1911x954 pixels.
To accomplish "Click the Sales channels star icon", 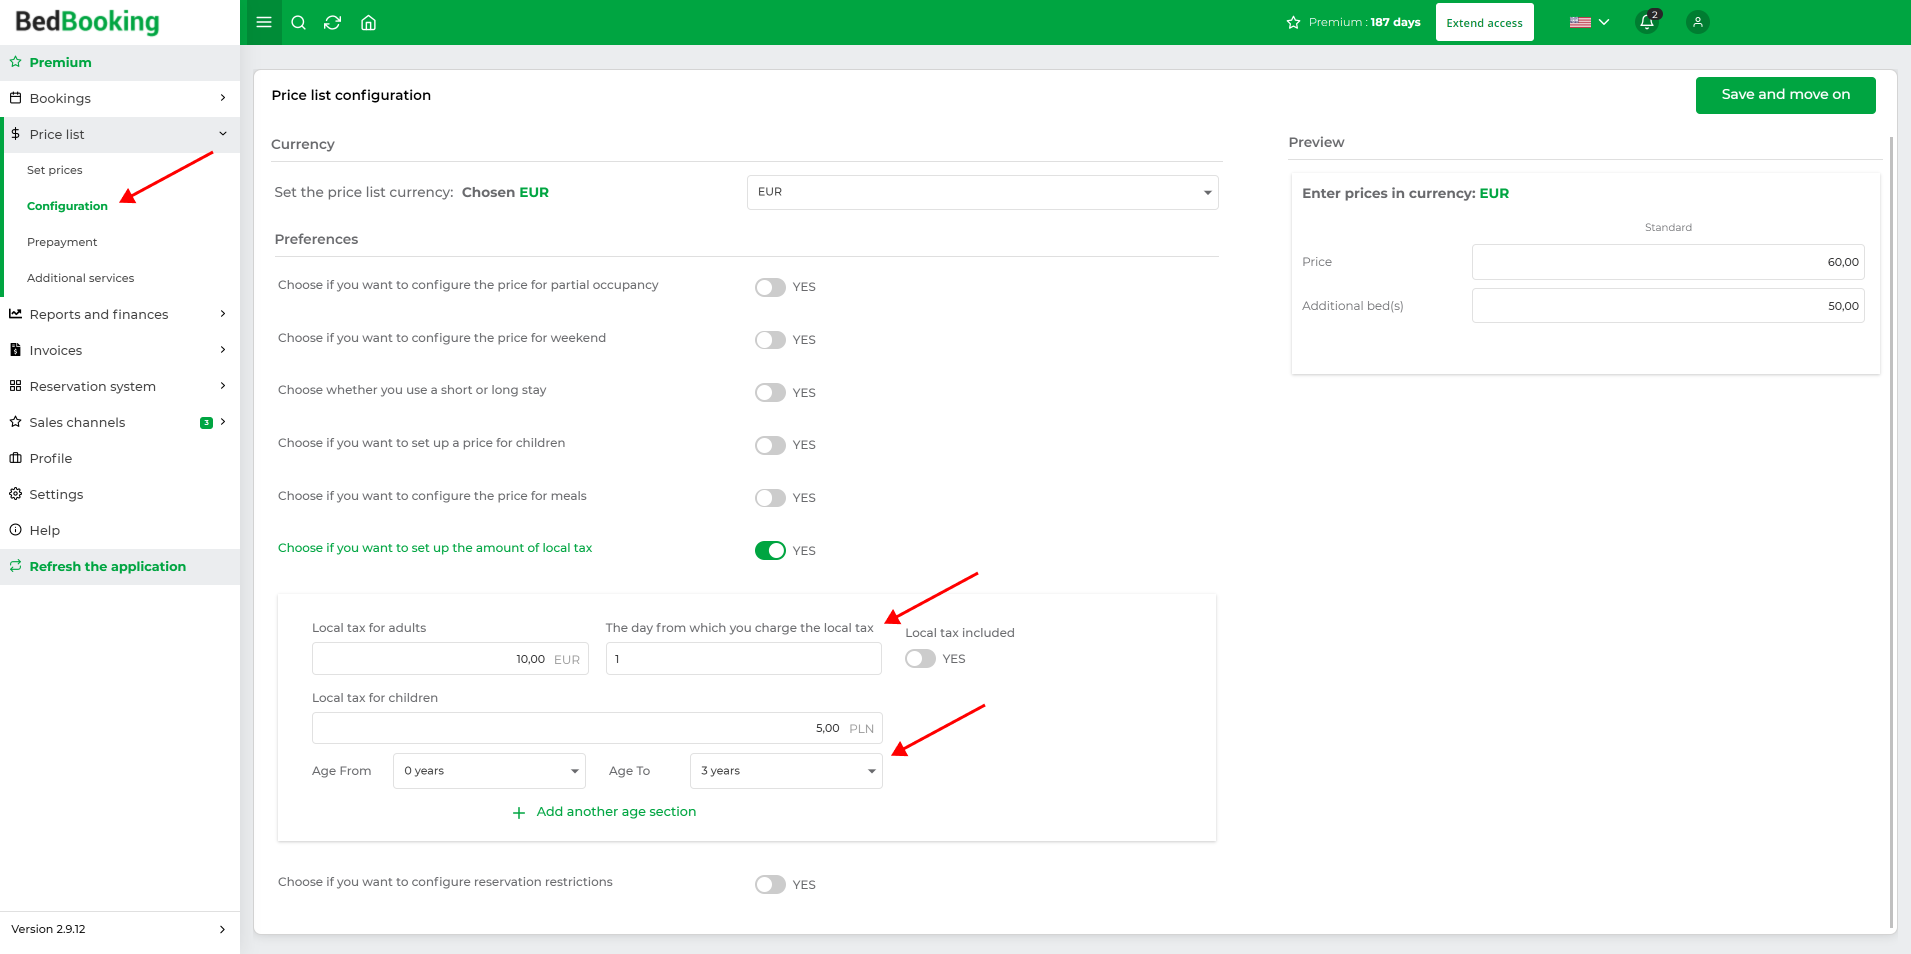I will pyautogui.click(x=15, y=422).
